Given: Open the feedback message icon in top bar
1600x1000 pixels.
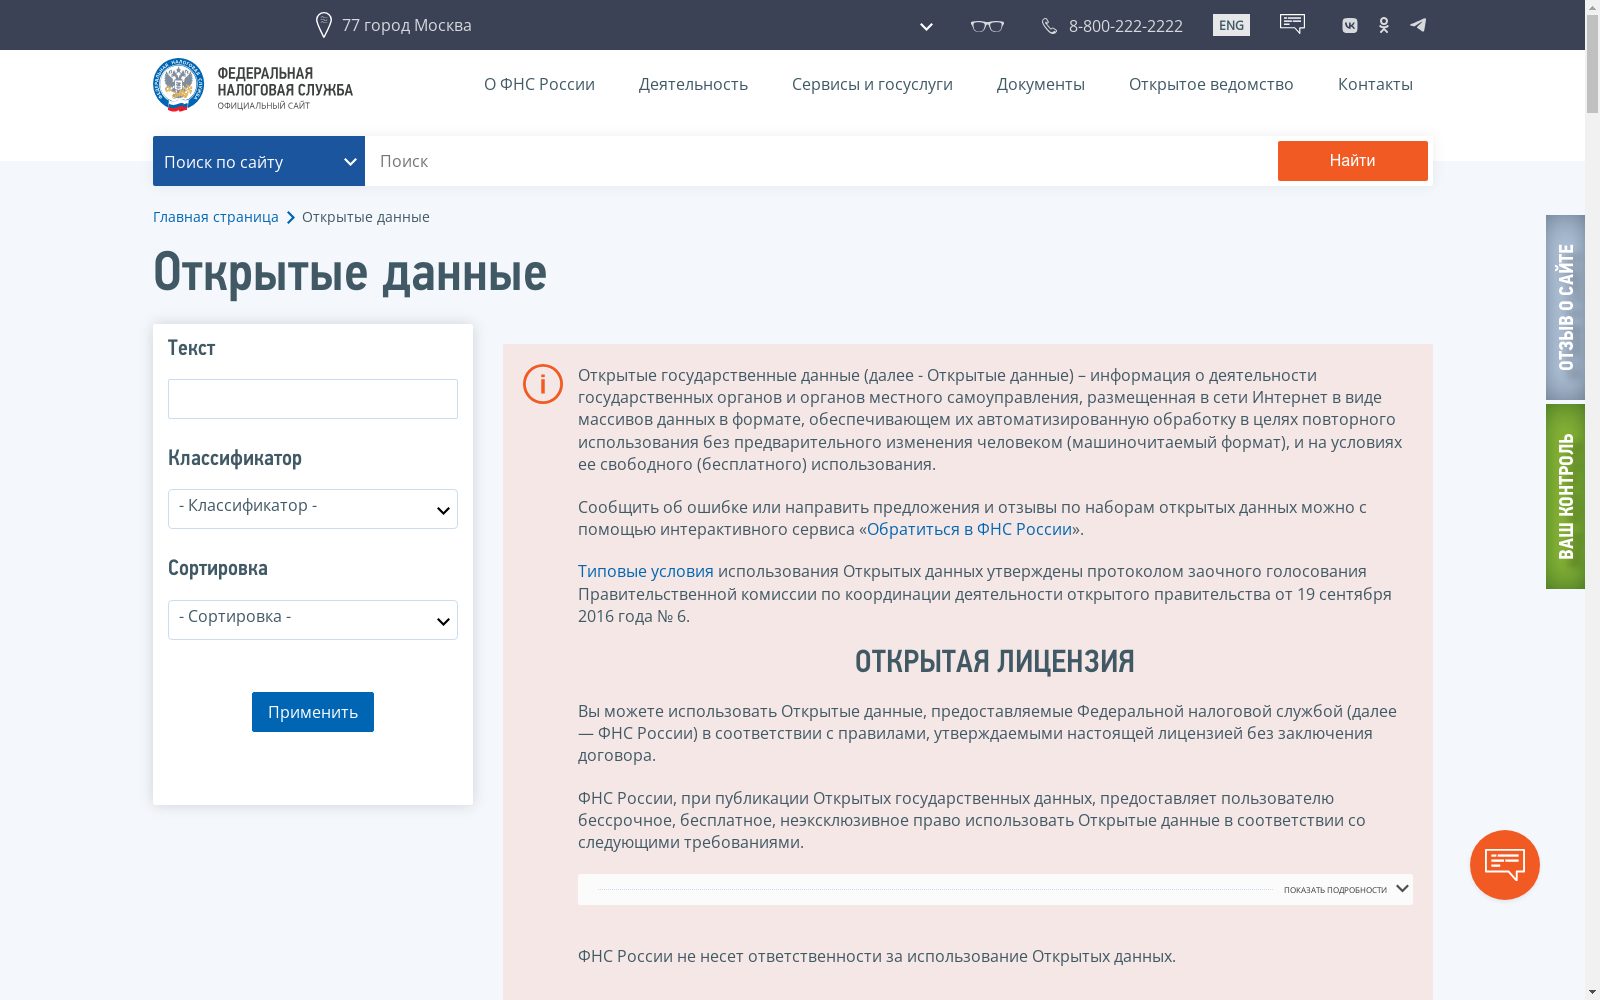Looking at the screenshot, I should click(1292, 24).
